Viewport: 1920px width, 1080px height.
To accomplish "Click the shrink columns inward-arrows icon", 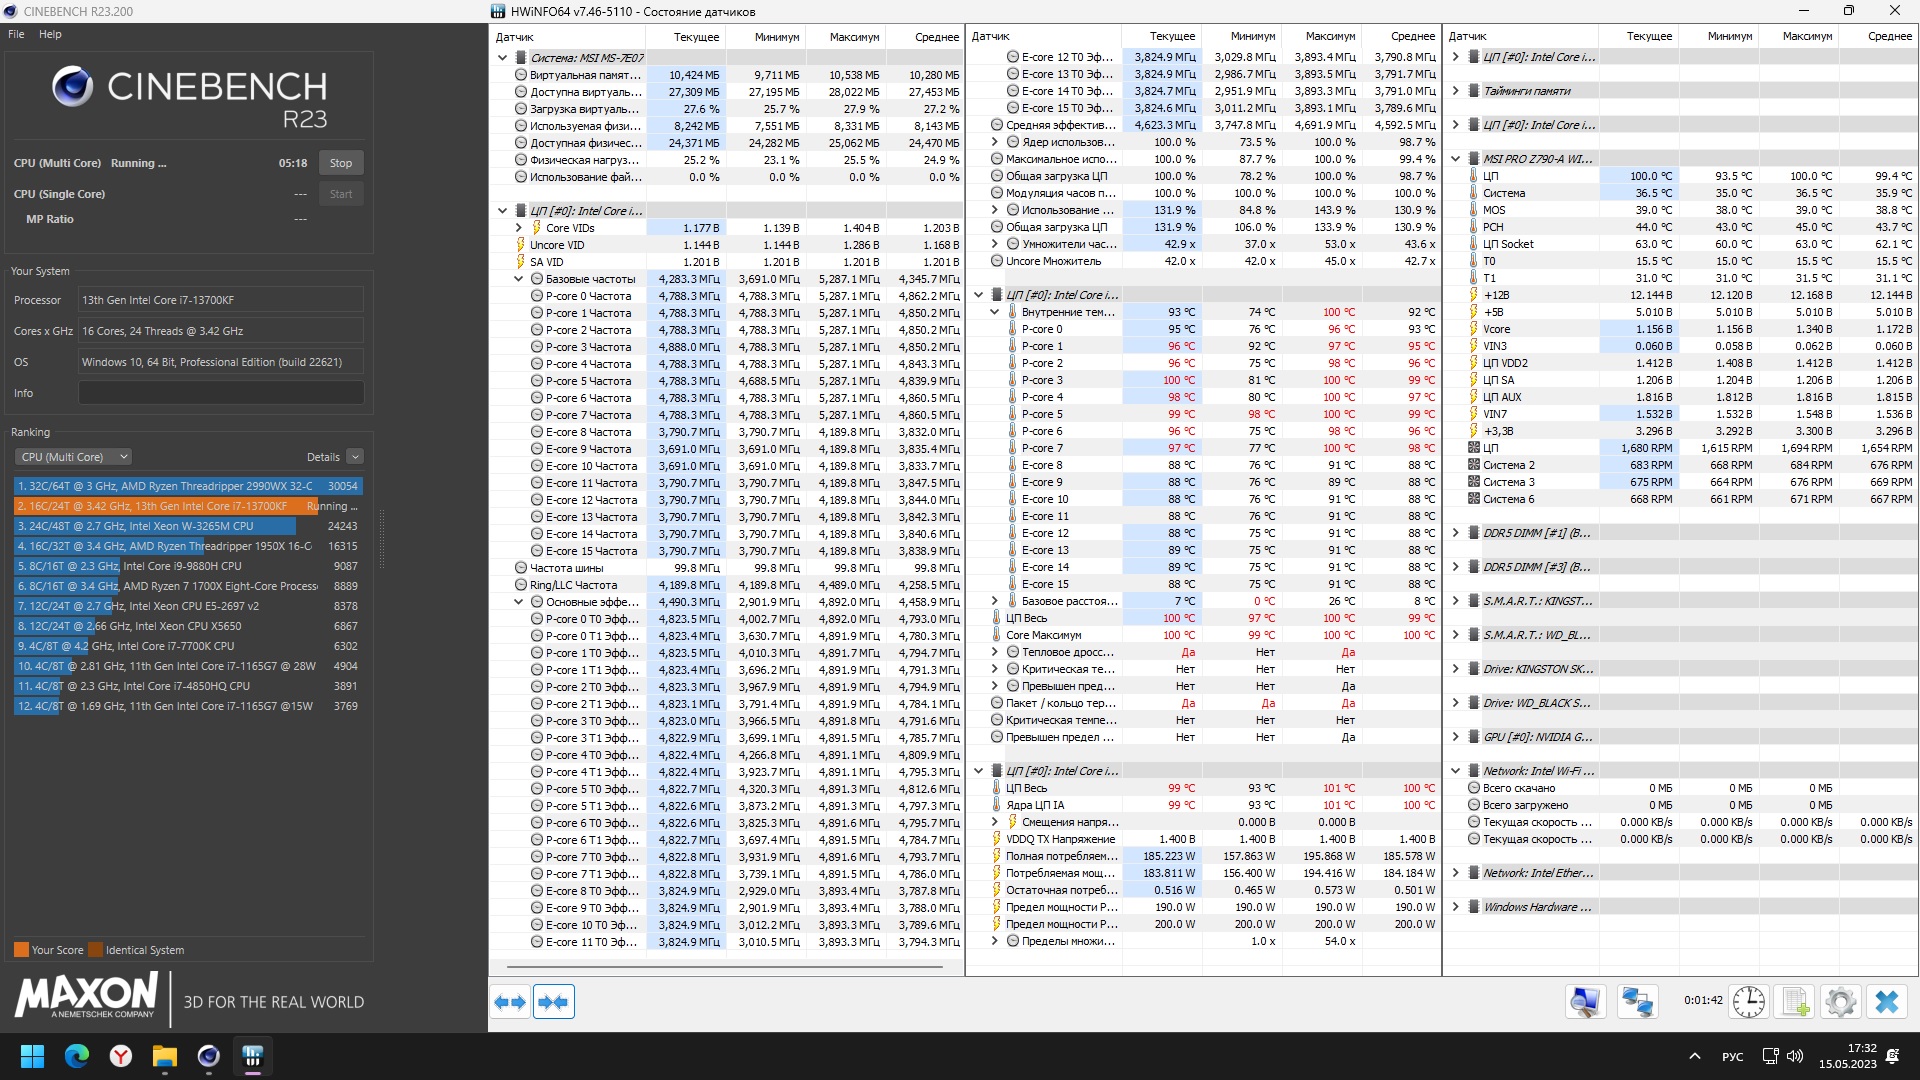I will 553,1002.
